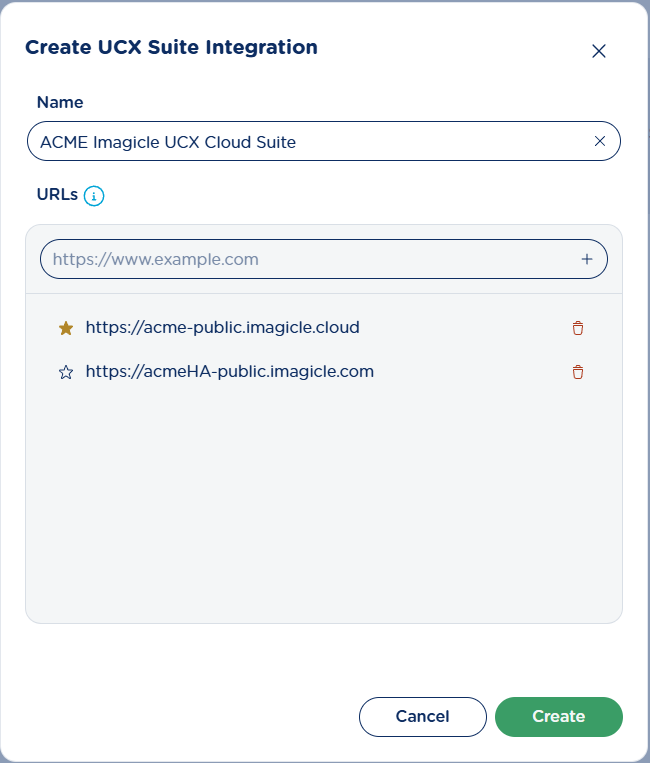The width and height of the screenshot is (650, 763).
Task: Click the Name field label
Action: click(x=60, y=102)
